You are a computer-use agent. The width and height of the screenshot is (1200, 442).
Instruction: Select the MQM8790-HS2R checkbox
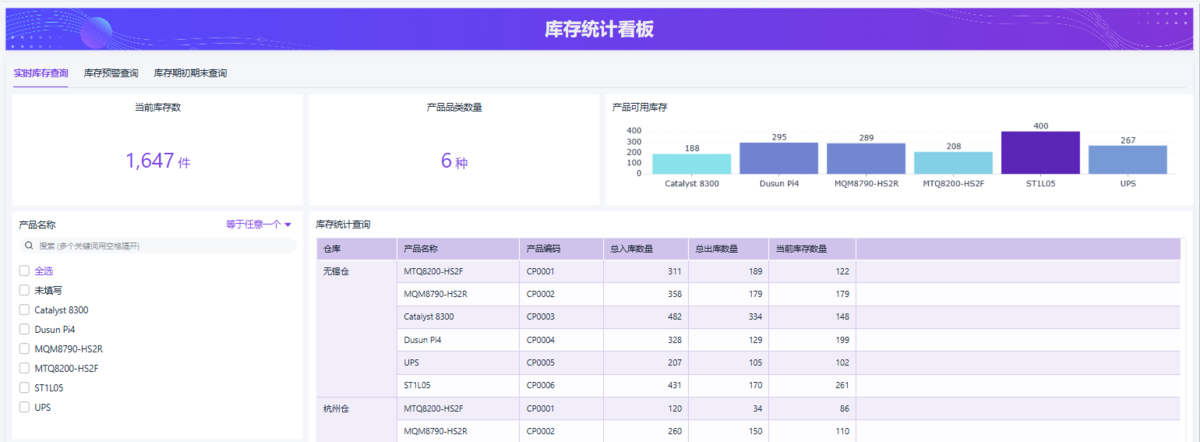click(24, 349)
